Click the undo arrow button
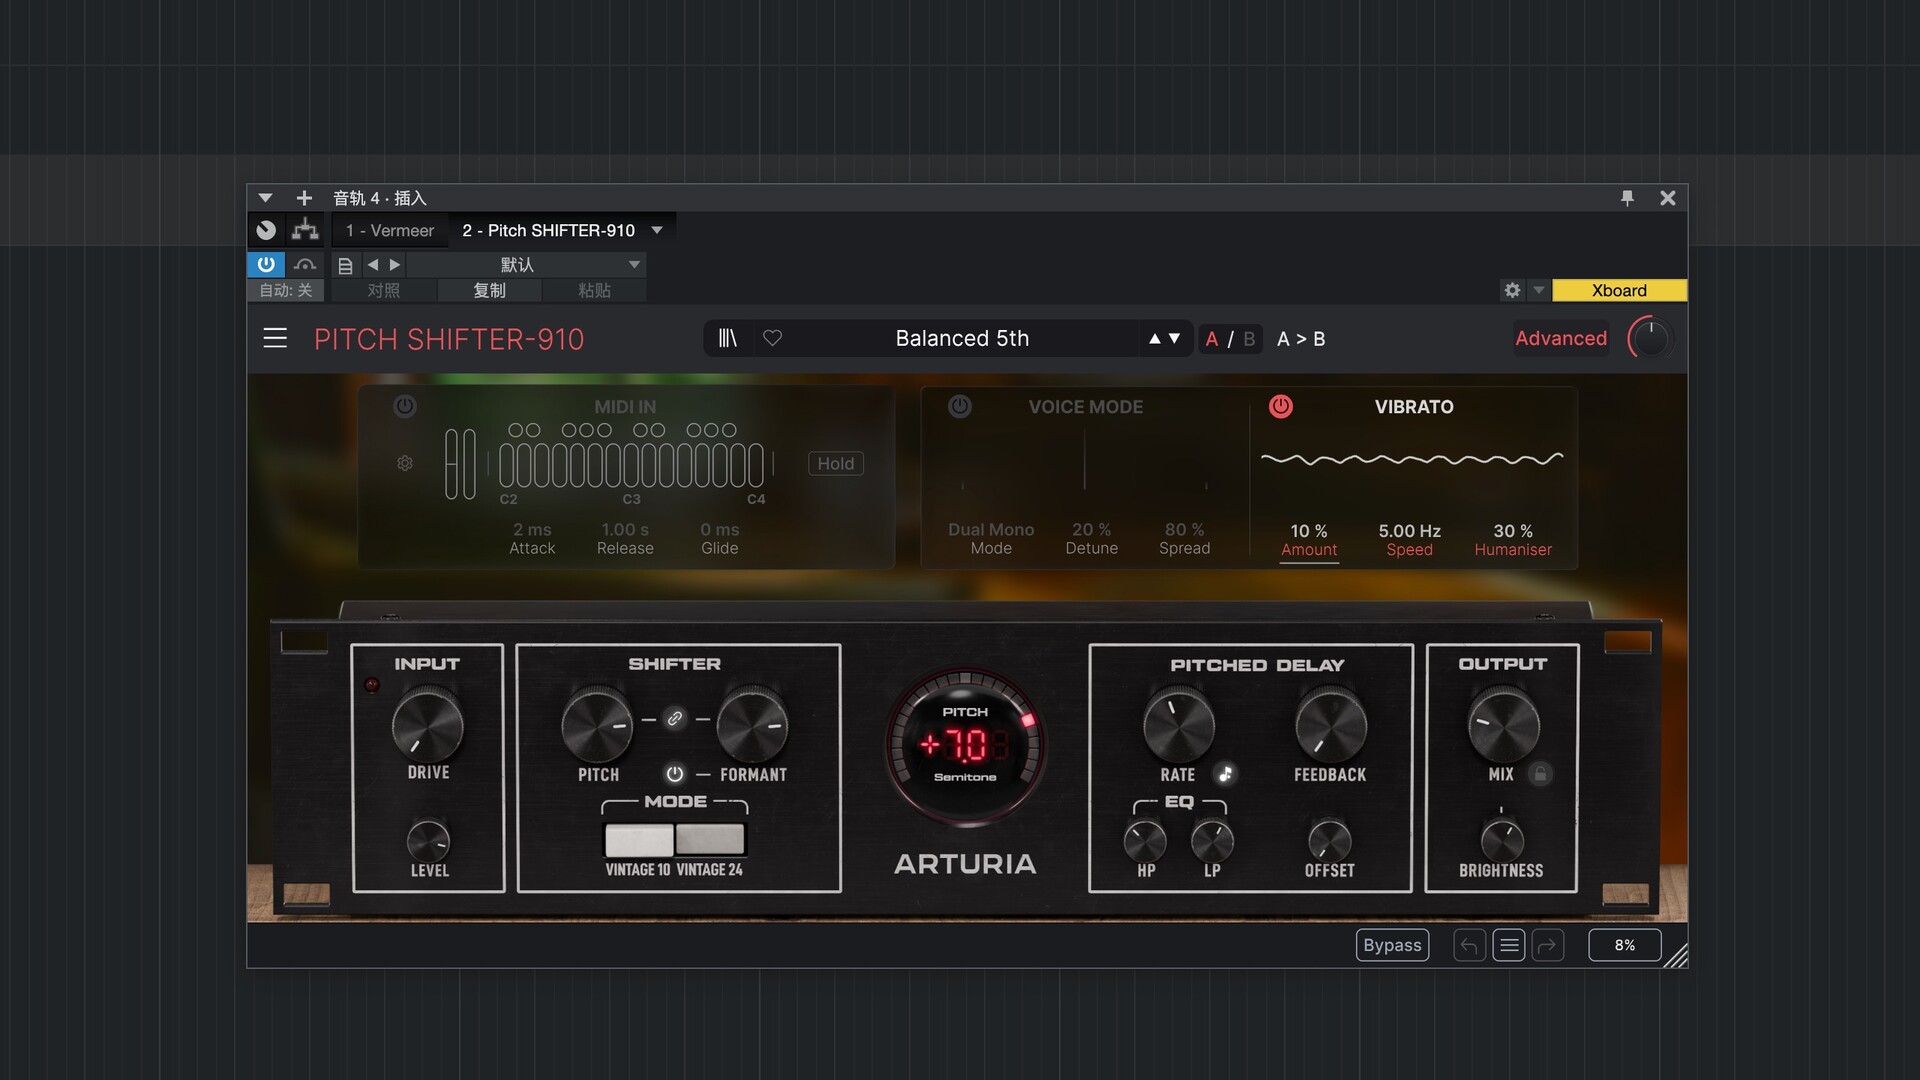1920x1080 pixels. [x=1469, y=945]
